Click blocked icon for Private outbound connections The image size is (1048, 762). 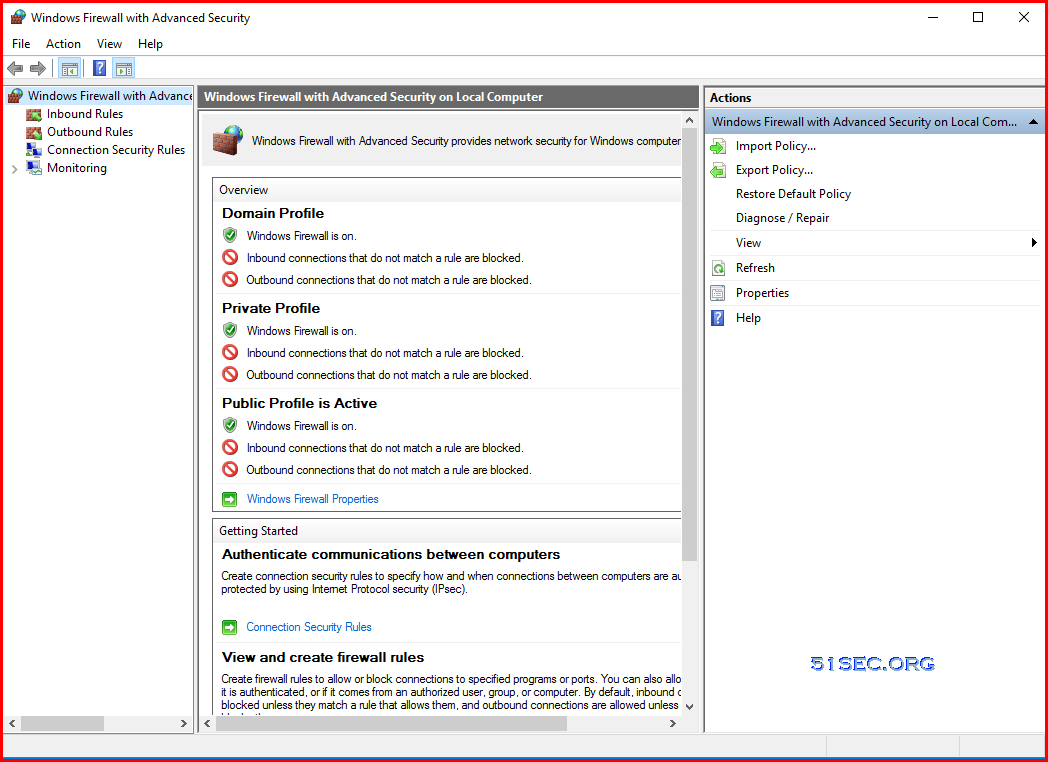point(230,374)
